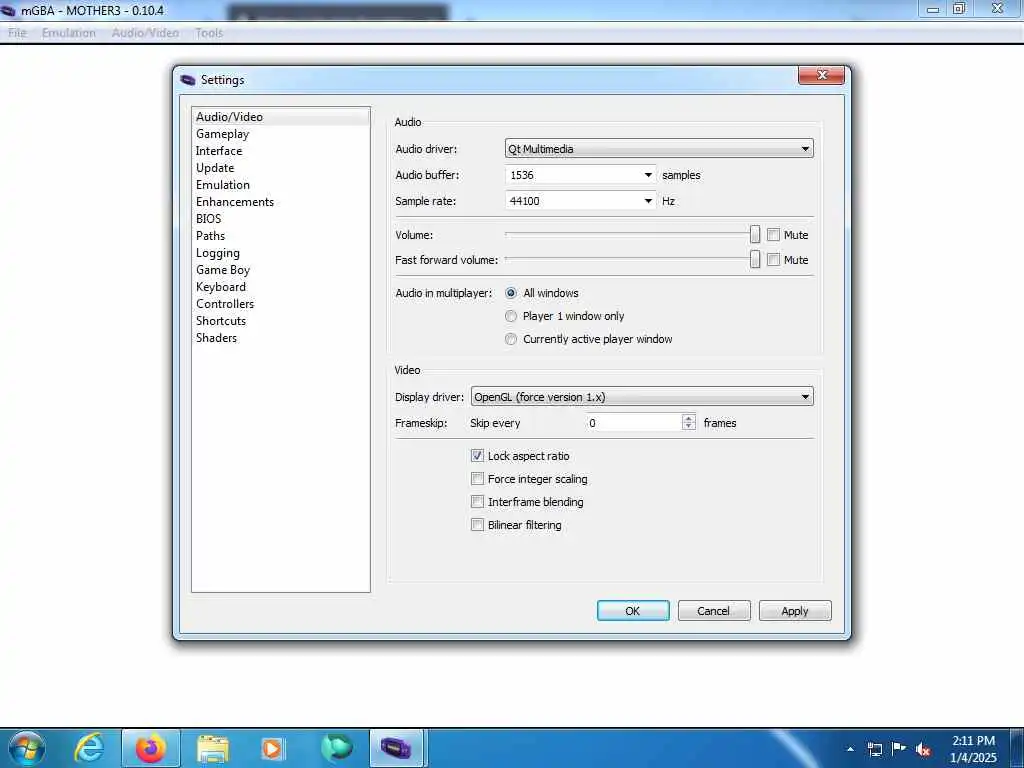Open the Shaders settings page
This screenshot has height=768, width=1024.
point(281,338)
